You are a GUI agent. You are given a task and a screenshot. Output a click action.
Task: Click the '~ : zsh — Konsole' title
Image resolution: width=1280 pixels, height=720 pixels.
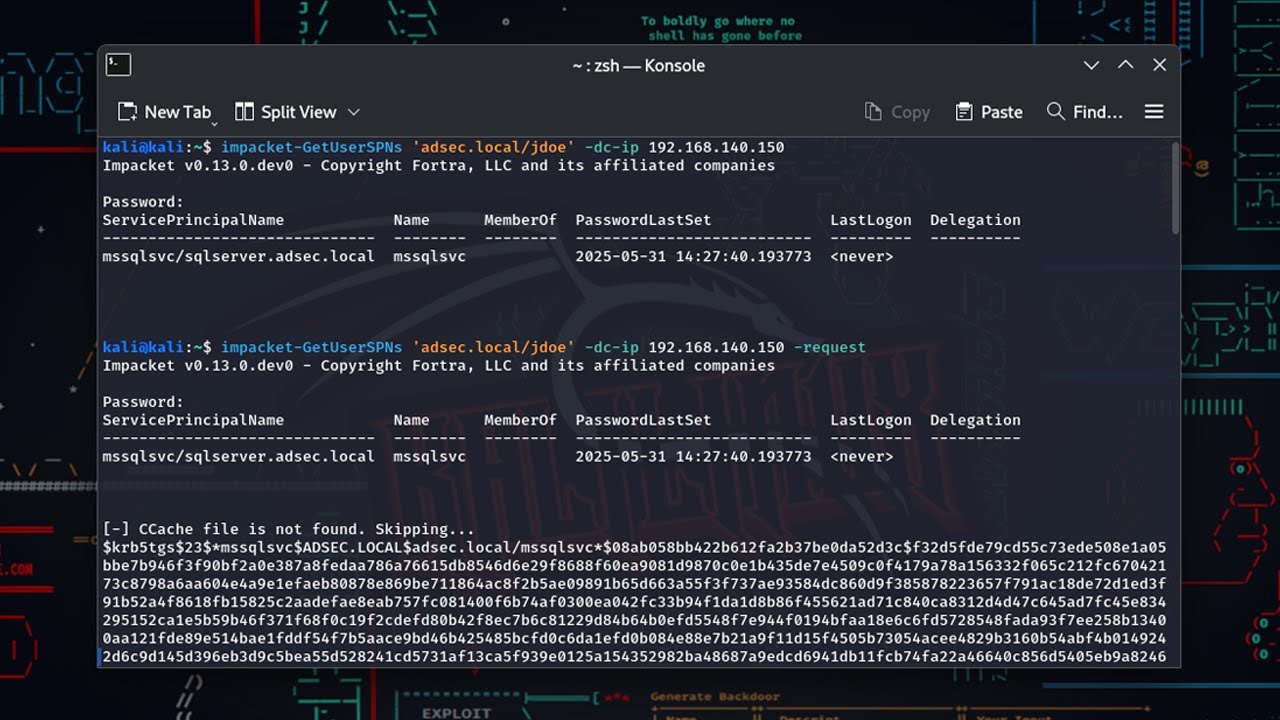coord(638,66)
